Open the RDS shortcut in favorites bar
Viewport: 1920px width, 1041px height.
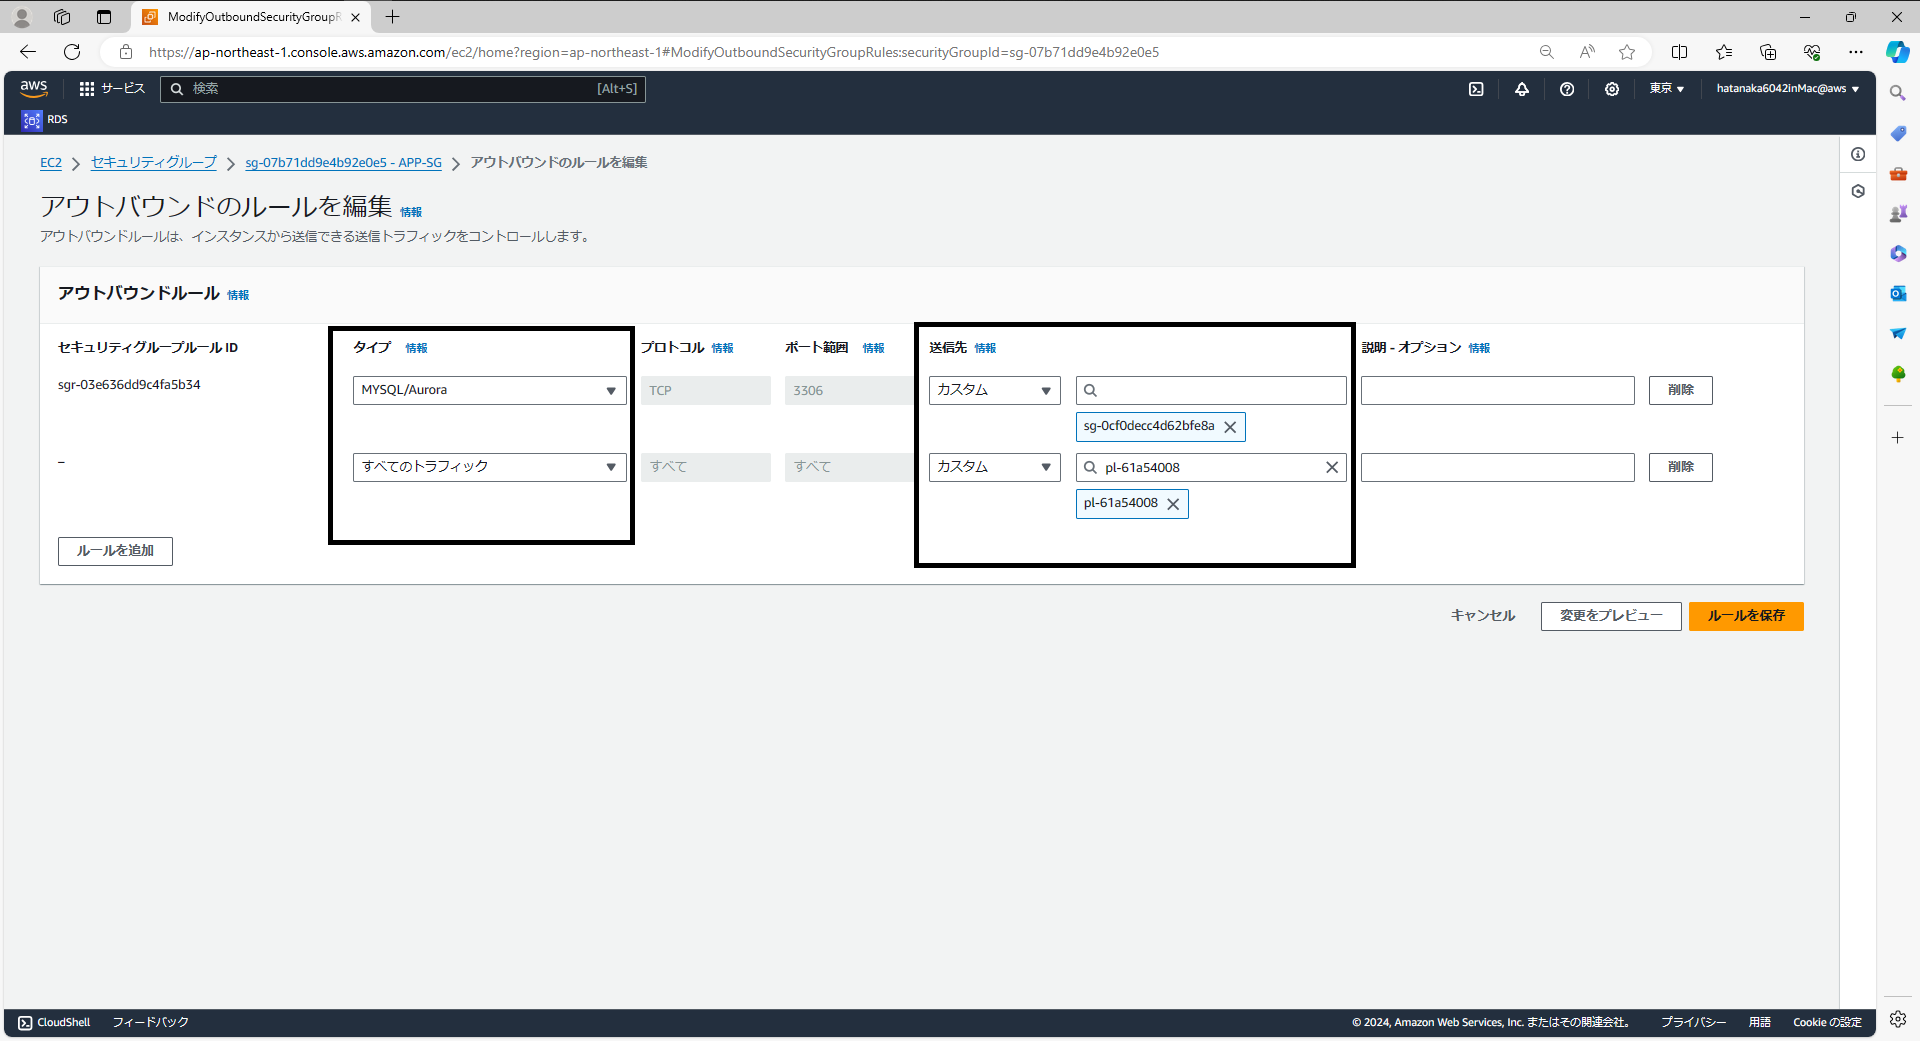[45, 119]
